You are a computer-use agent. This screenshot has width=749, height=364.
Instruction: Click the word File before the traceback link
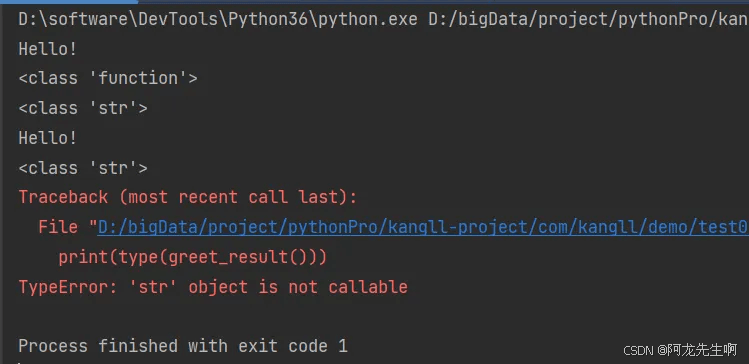58,227
